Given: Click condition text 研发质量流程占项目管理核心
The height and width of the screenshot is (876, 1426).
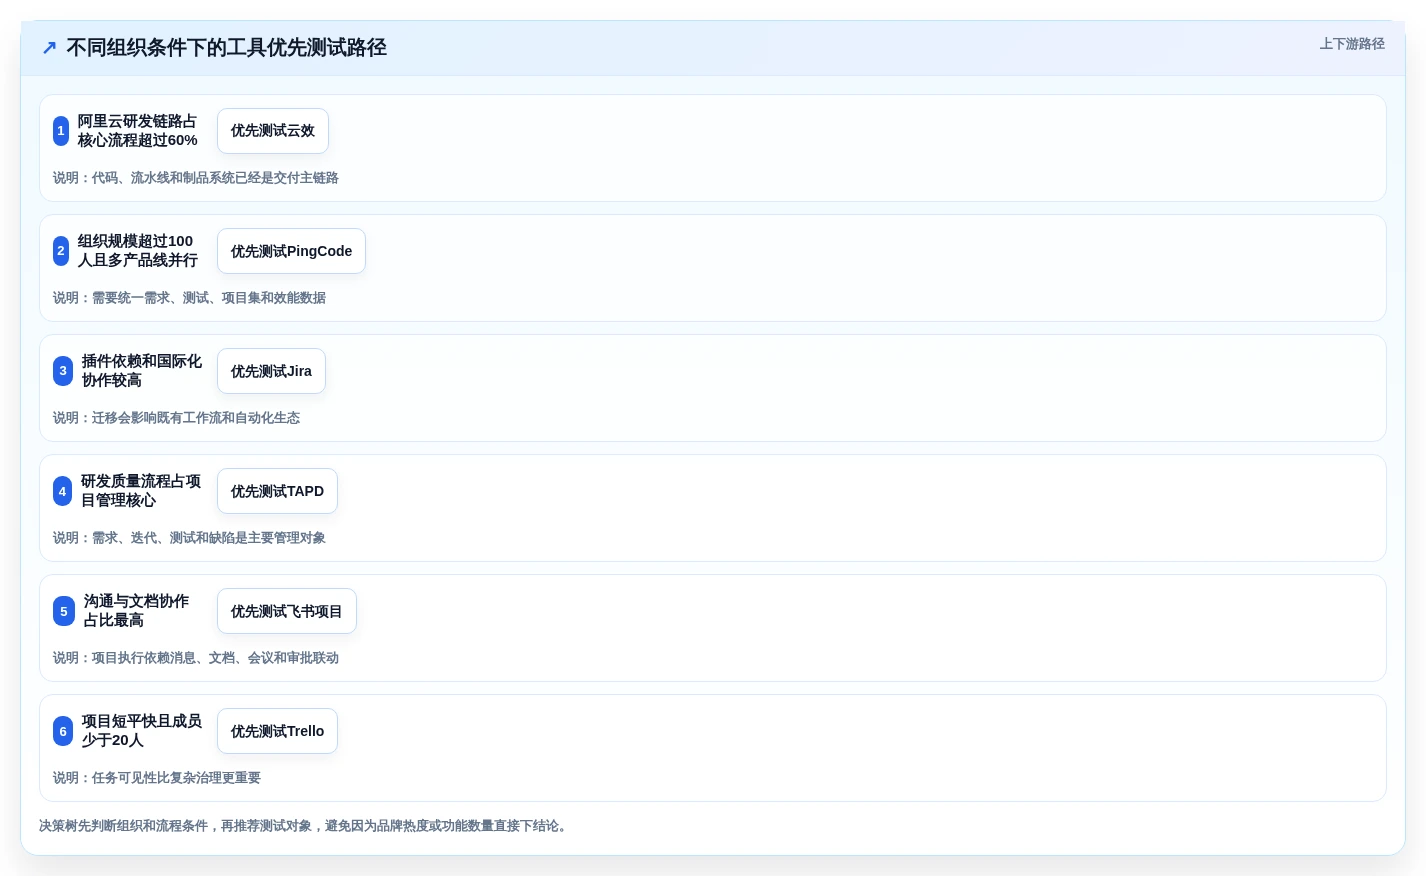Looking at the screenshot, I should click(x=141, y=491).
